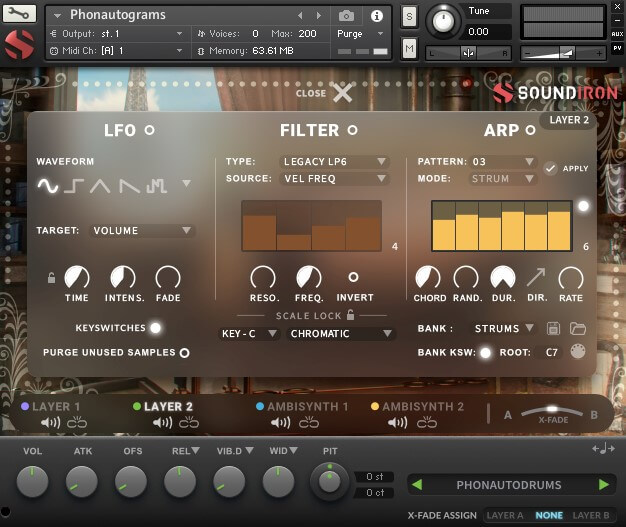
Task: Load ARP bank with folder icon
Action: [577, 329]
